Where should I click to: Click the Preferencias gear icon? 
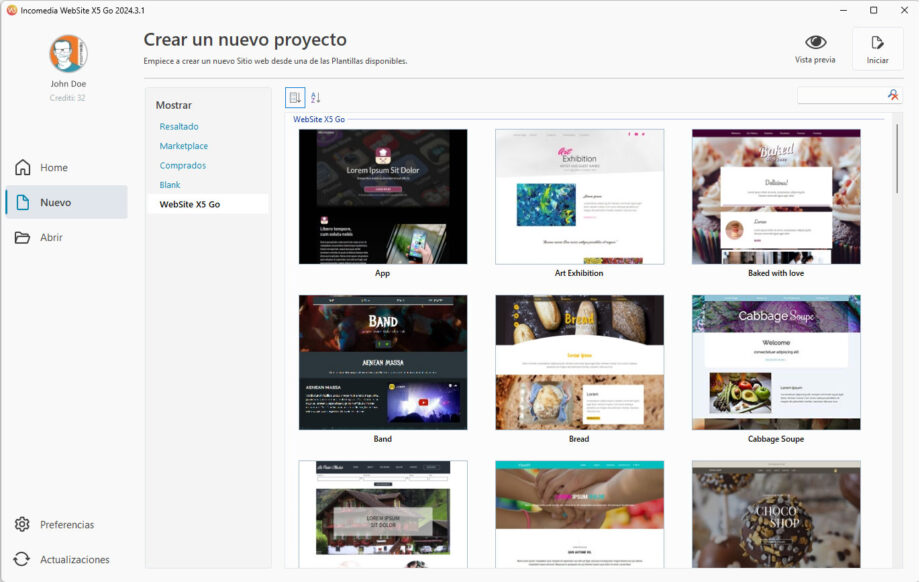(x=22, y=524)
